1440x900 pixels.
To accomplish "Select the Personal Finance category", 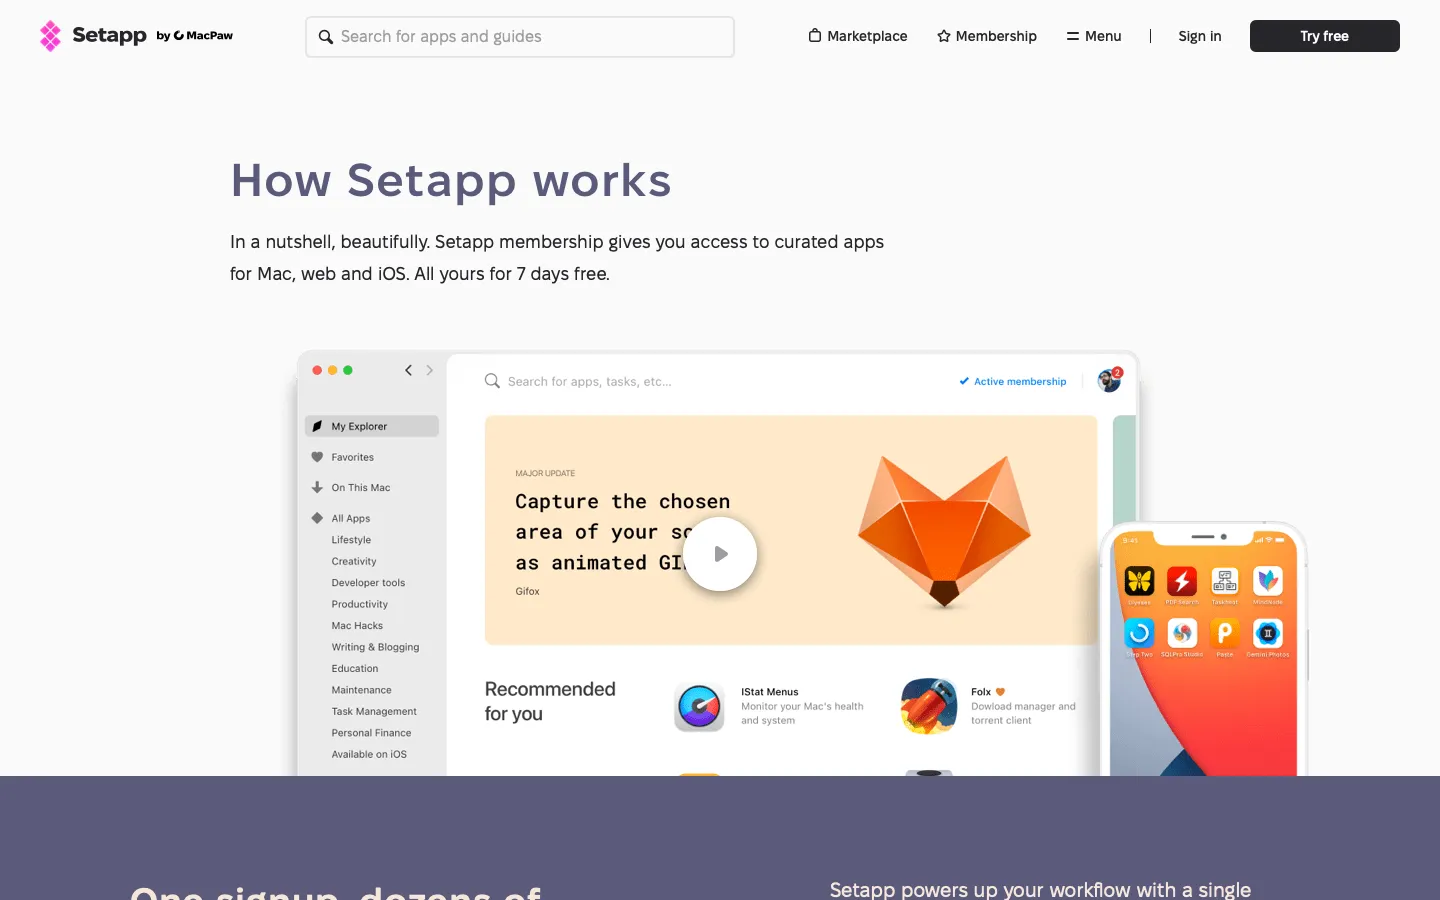I will 371,733.
